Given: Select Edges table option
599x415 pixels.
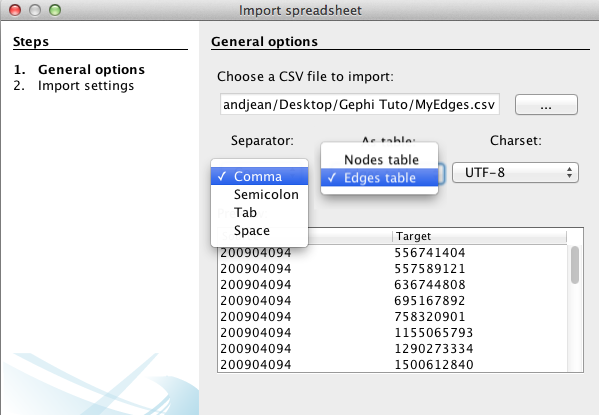Looking at the screenshot, I should 379,178.
